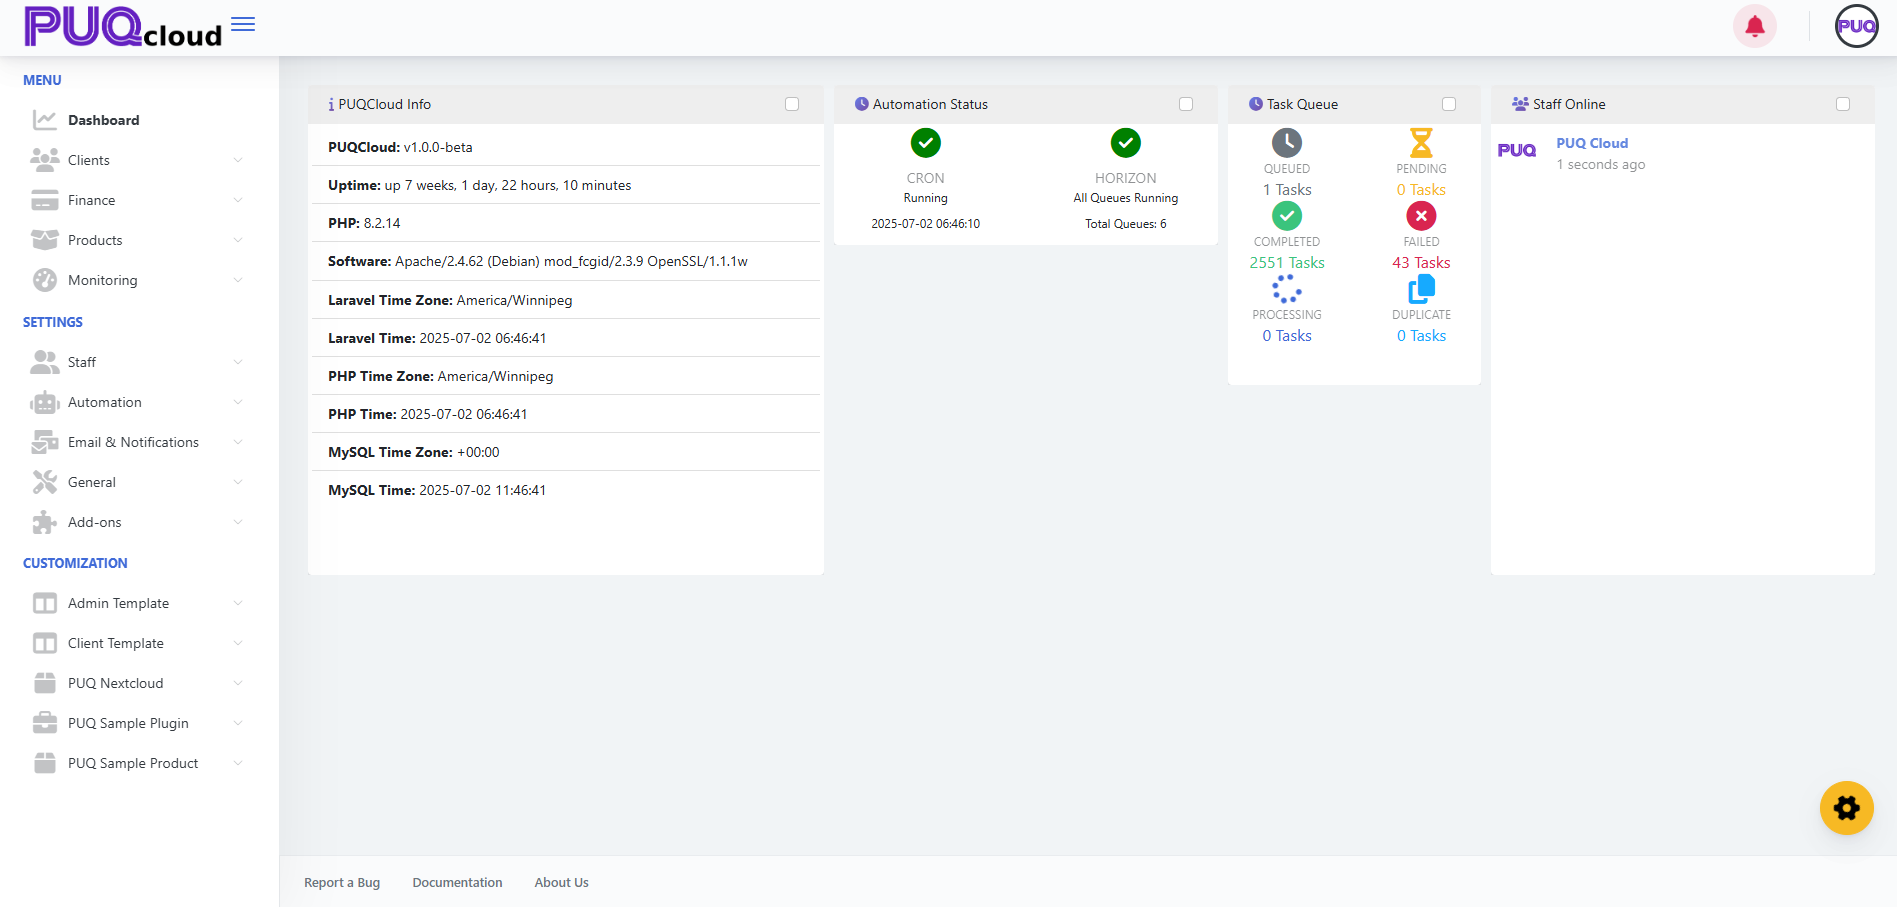Click the PROCESSING spinner icon
This screenshot has width=1897, height=907.
pyautogui.click(x=1287, y=289)
